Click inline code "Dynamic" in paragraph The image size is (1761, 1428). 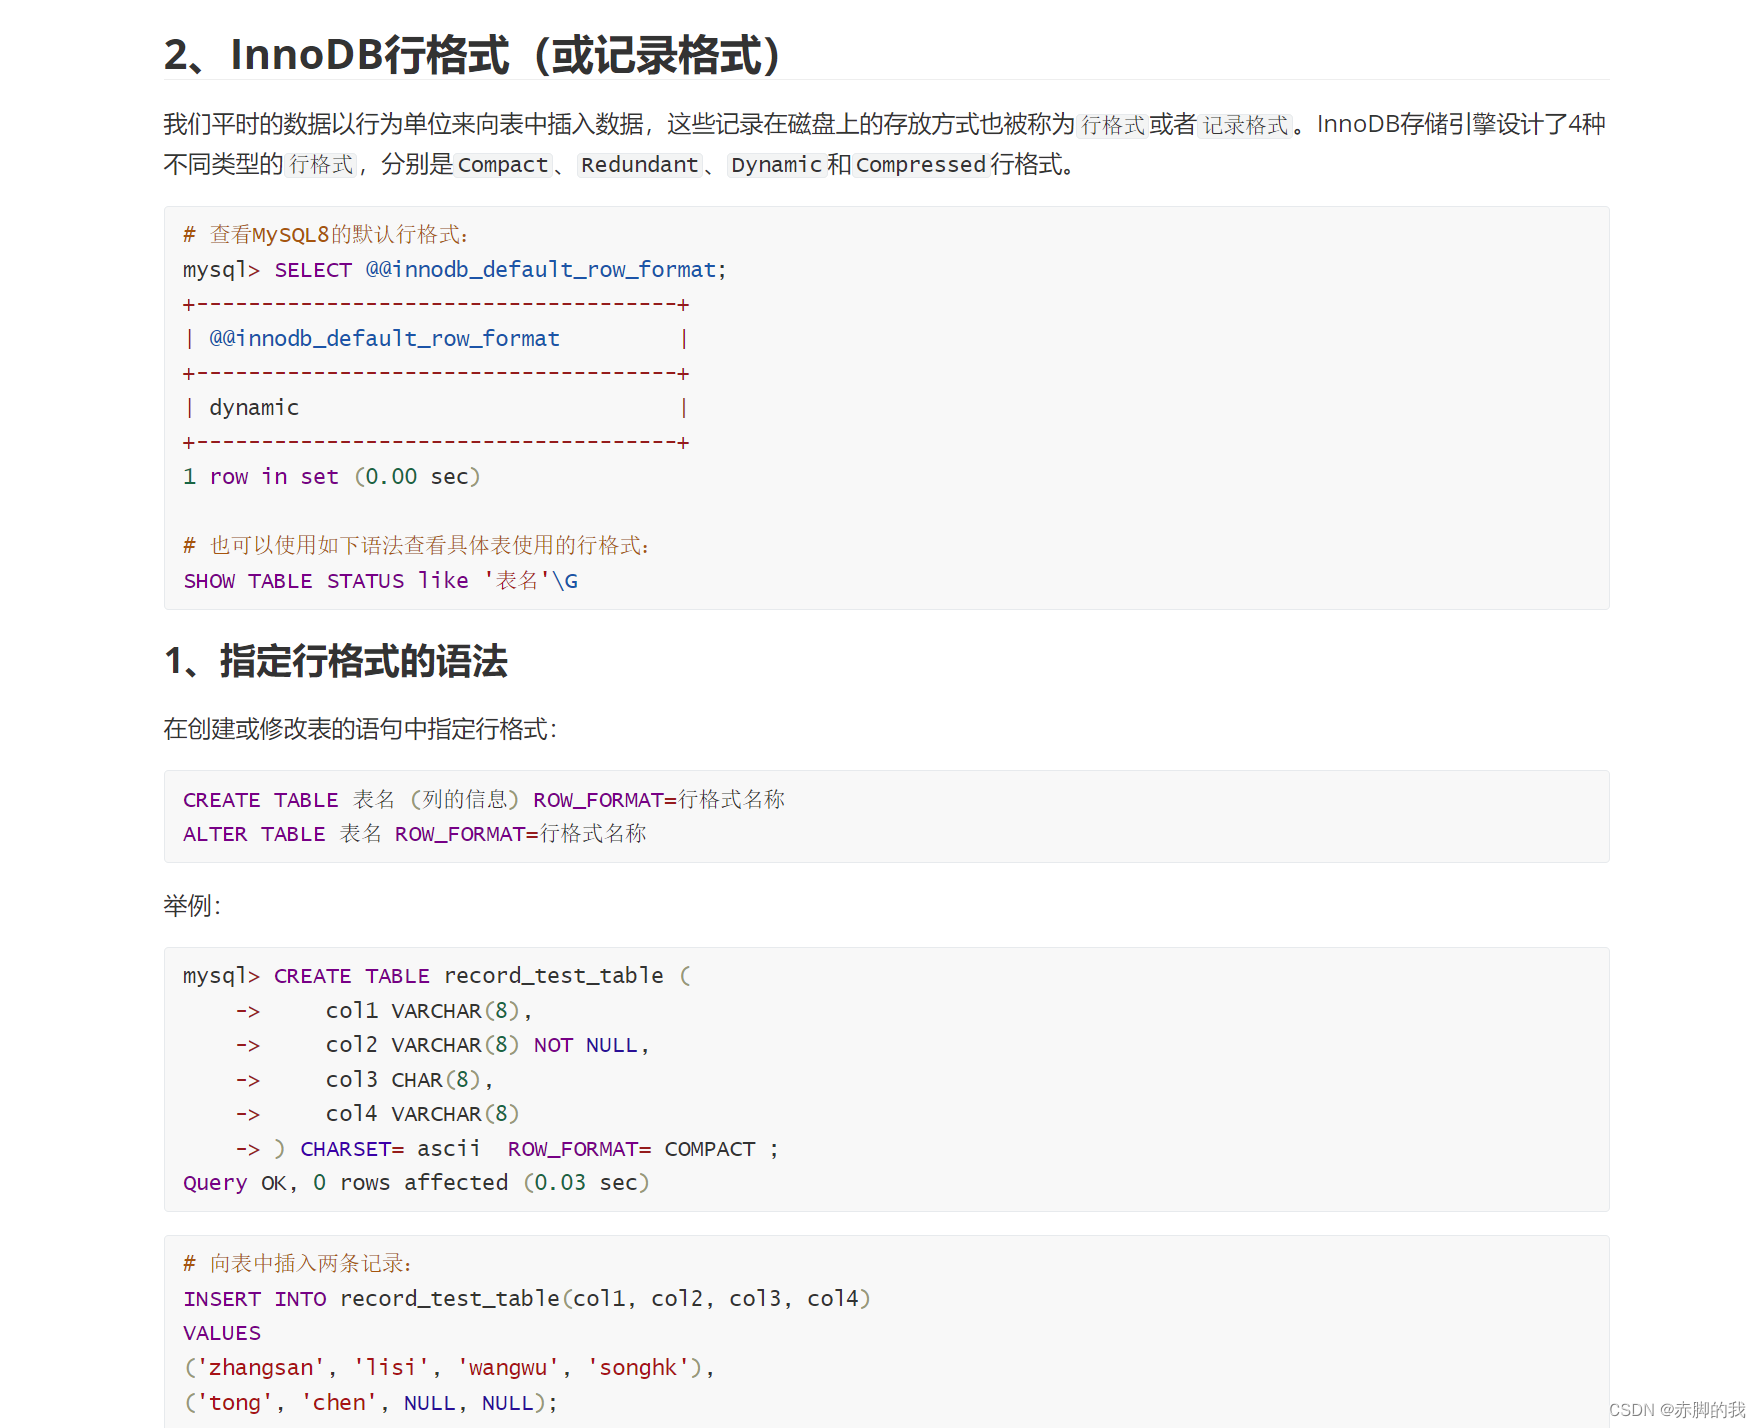[x=776, y=164]
